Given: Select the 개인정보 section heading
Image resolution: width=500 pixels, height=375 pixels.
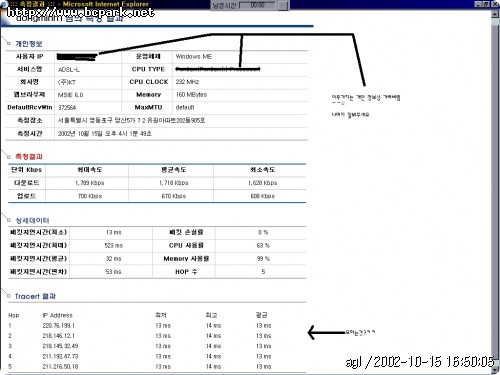Looking at the screenshot, I should [29, 44].
